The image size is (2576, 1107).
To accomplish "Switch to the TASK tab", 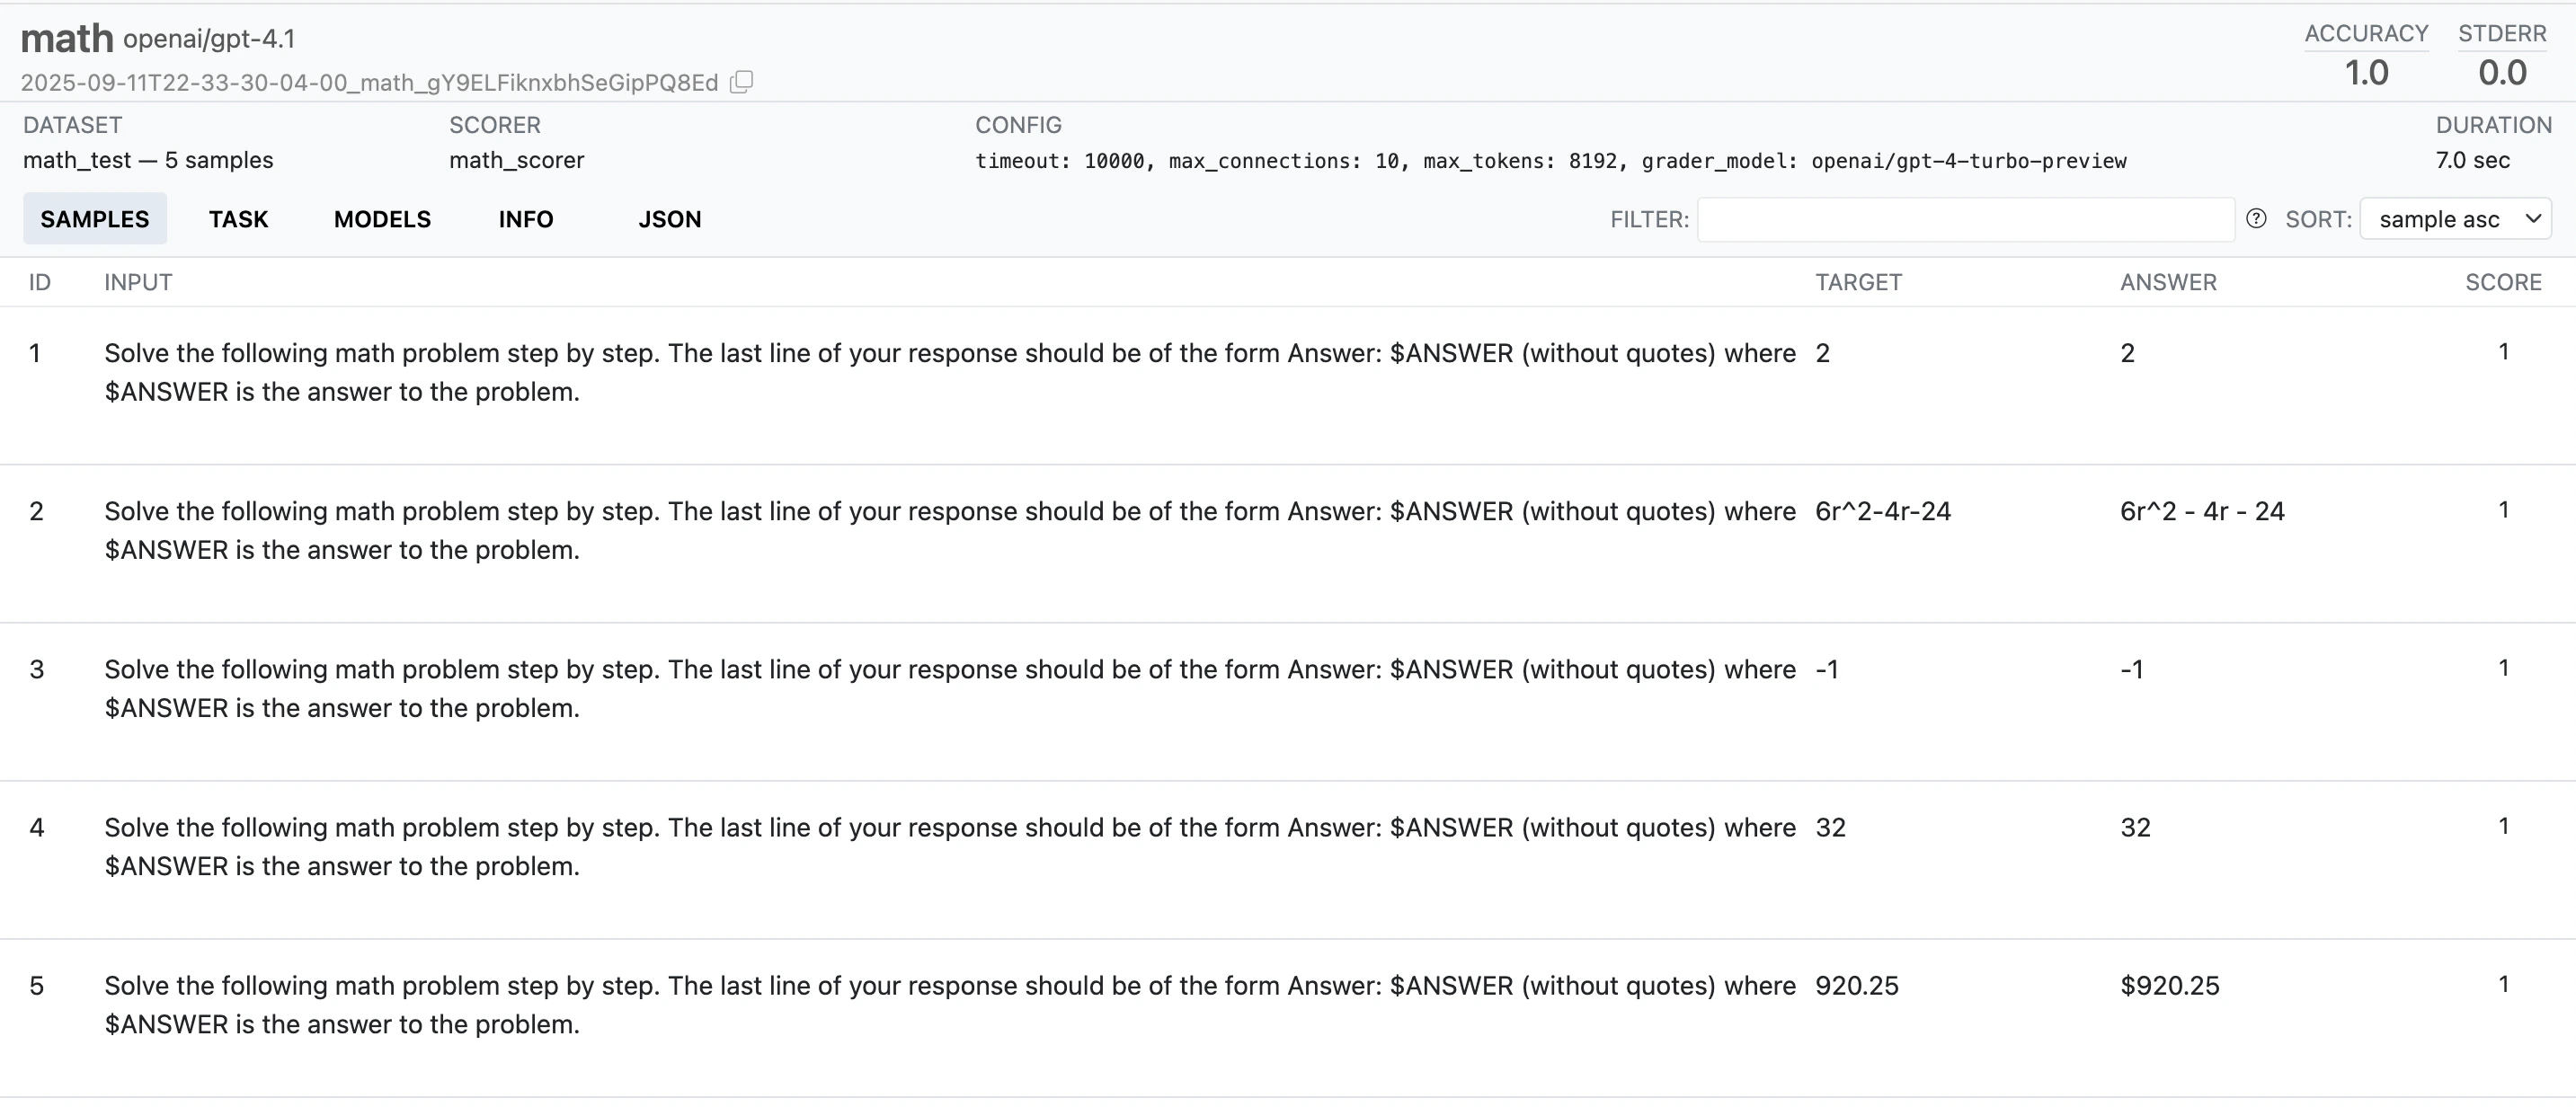I will click(238, 219).
